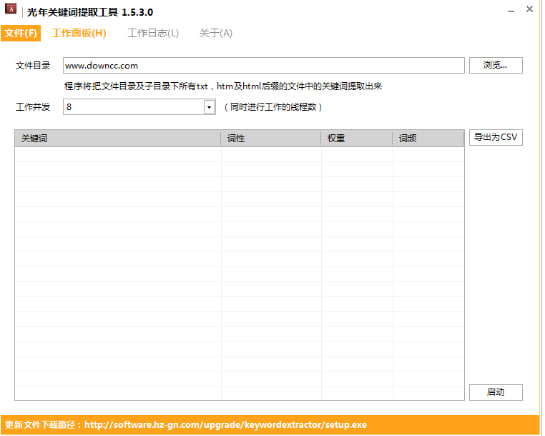The width and height of the screenshot is (545, 436).
Task: Minimize the window
Action: pos(511,11)
